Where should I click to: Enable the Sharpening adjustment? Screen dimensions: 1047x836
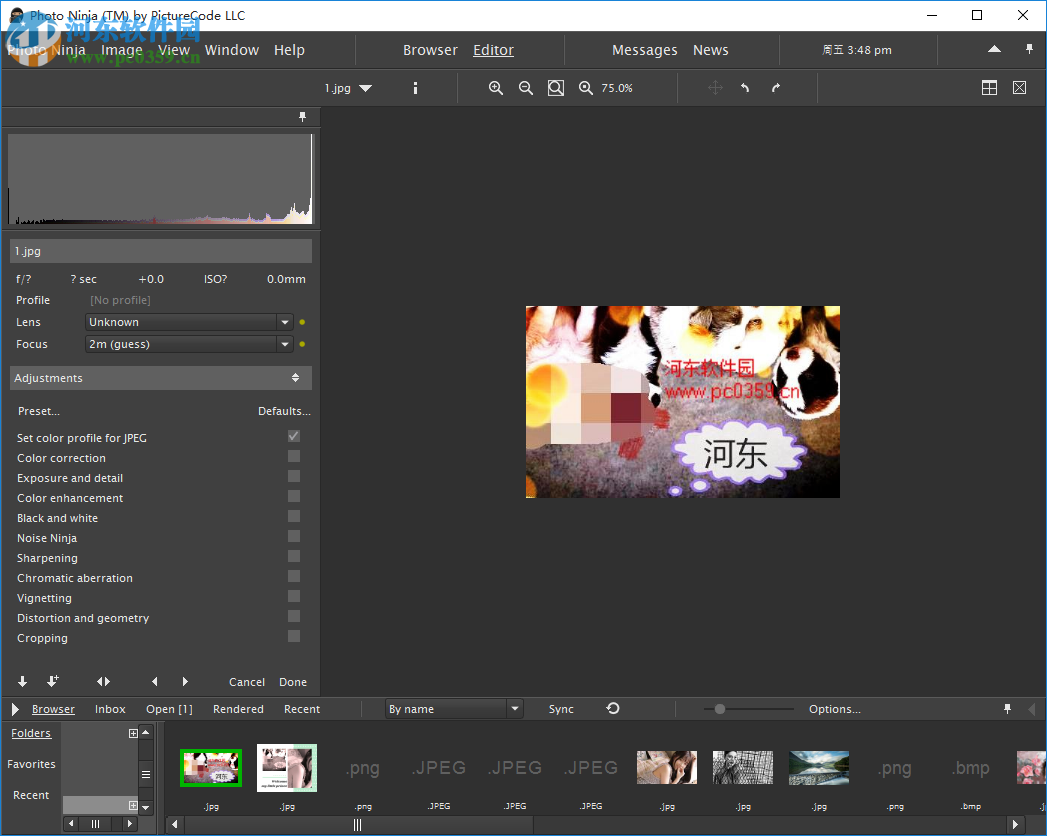click(293, 557)
